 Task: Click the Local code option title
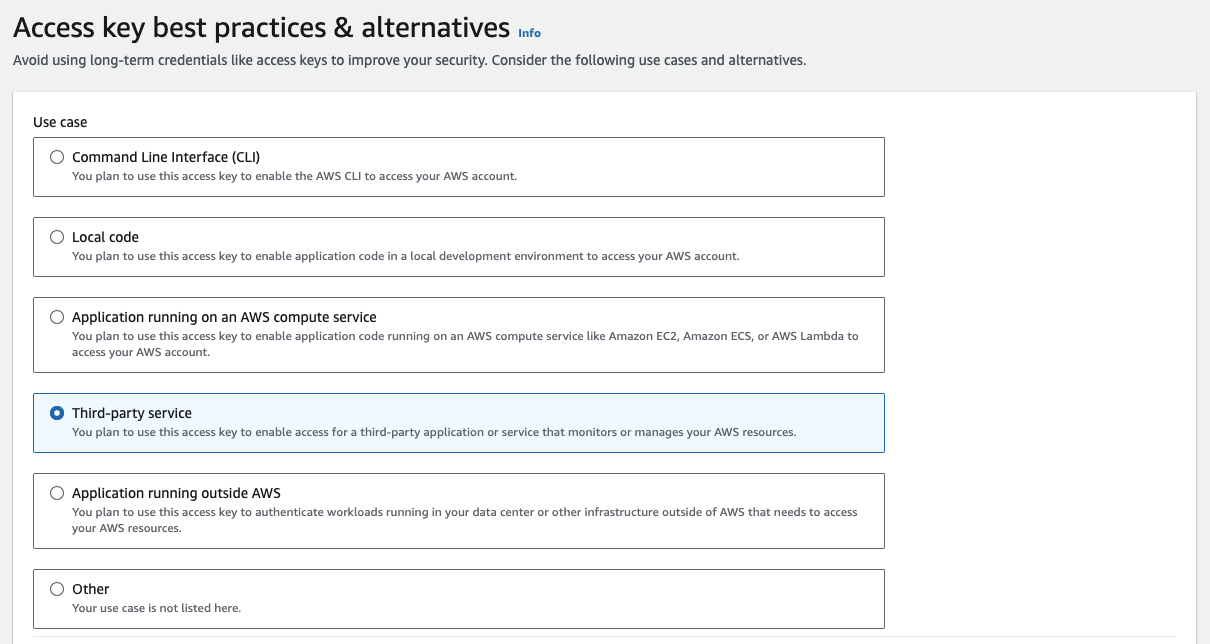(105, 237)
